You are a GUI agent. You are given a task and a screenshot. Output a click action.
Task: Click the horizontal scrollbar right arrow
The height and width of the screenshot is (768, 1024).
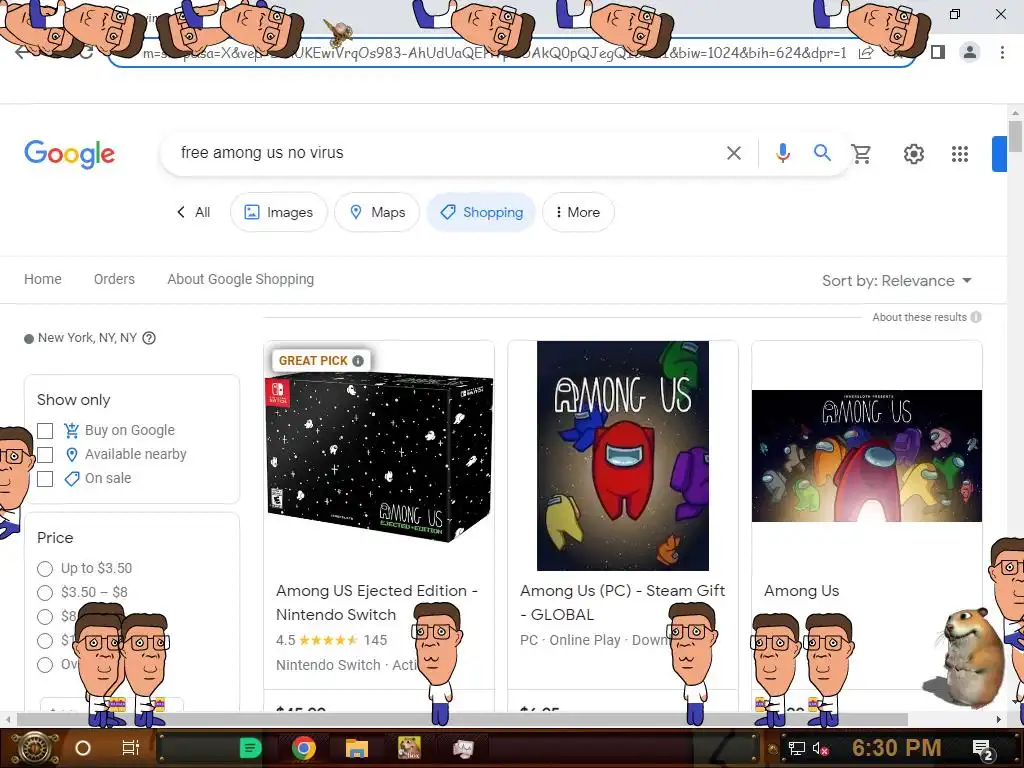tap(998, 719)
